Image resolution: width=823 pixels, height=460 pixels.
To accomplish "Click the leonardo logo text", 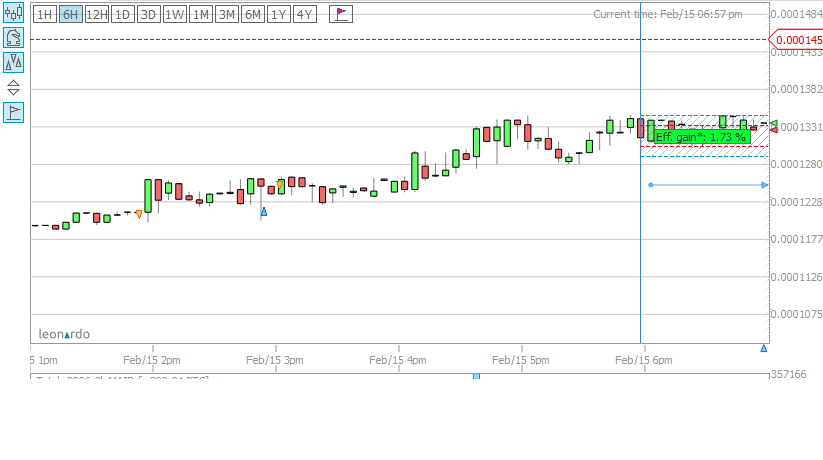I will [x=64, y=334].
